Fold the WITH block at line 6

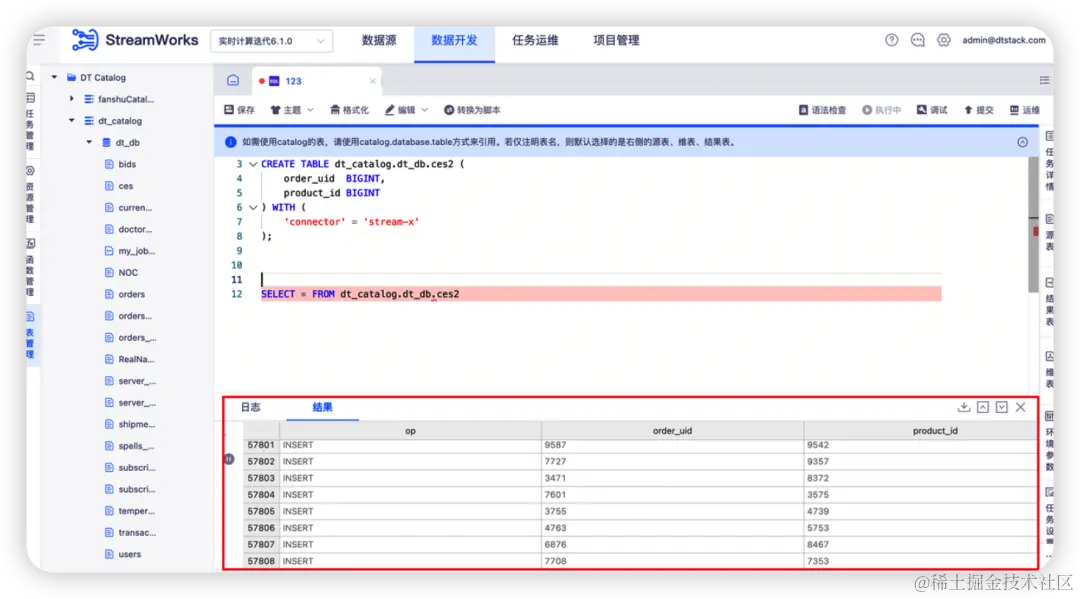click(x=253, y=207)
